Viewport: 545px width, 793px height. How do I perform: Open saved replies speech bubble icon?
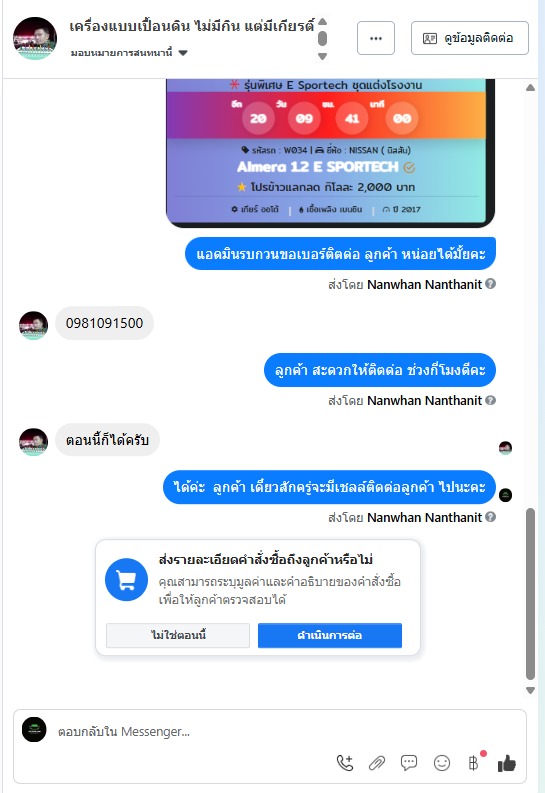(408, 763)
